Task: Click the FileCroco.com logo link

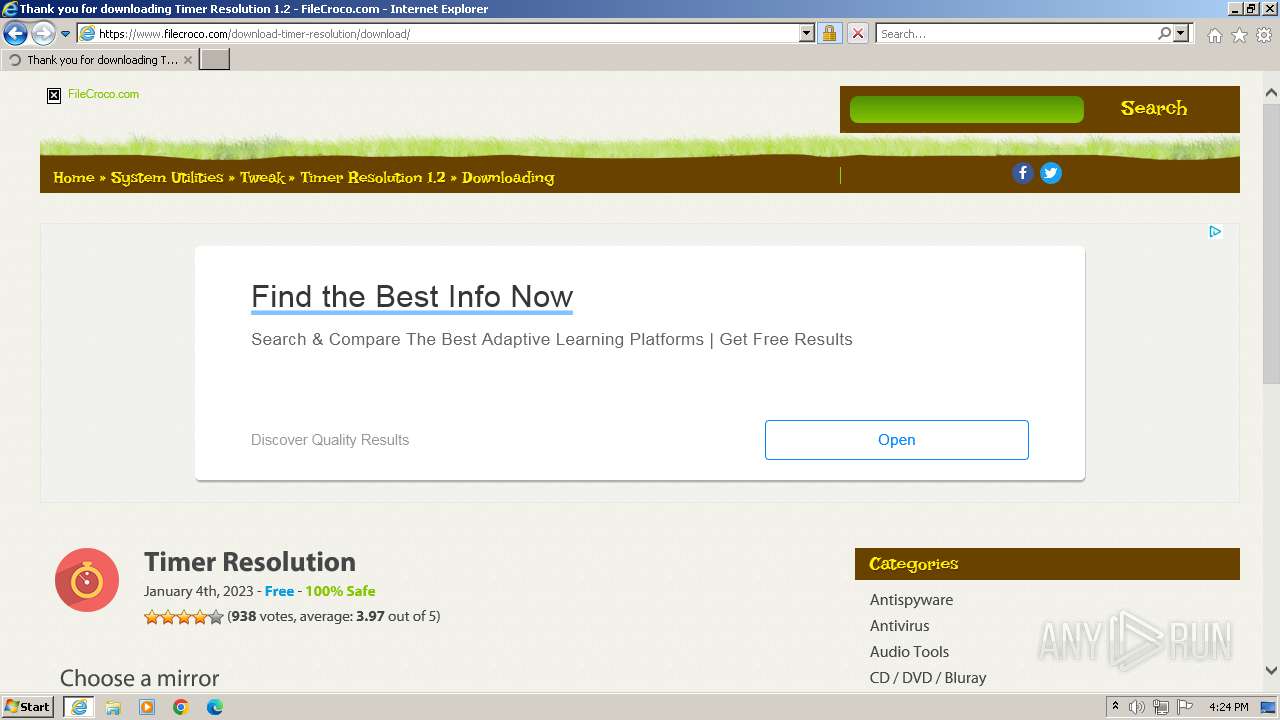Action: [x=103, y=94]
